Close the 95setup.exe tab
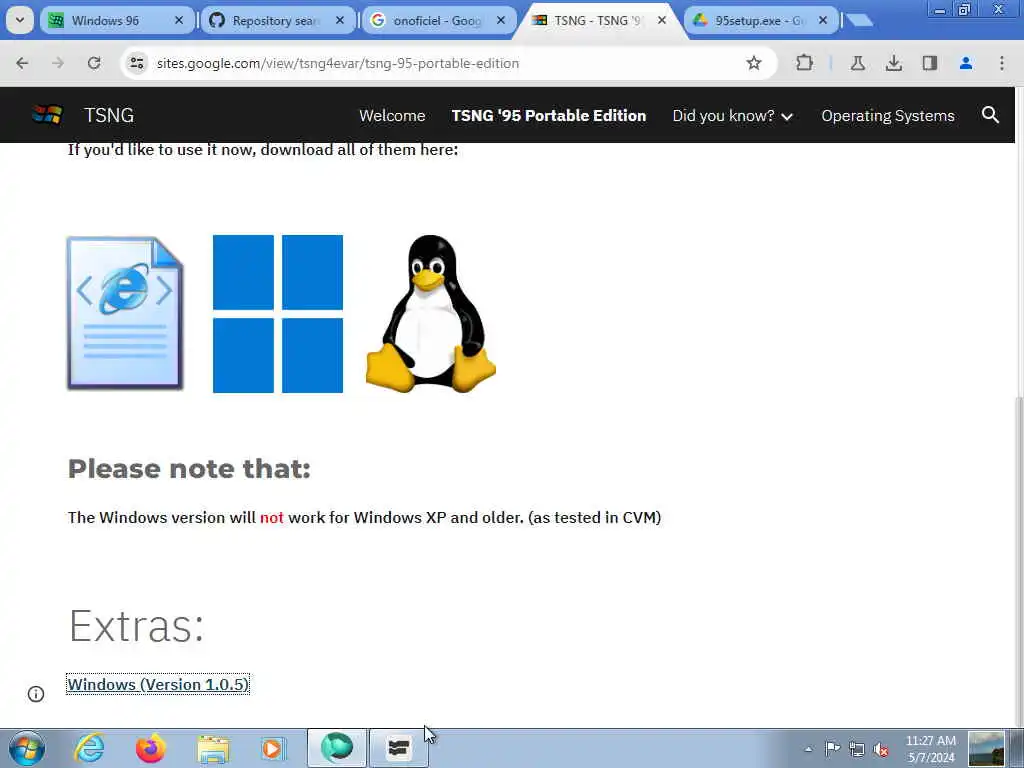 pyautogui.click(x=823, y=20)
